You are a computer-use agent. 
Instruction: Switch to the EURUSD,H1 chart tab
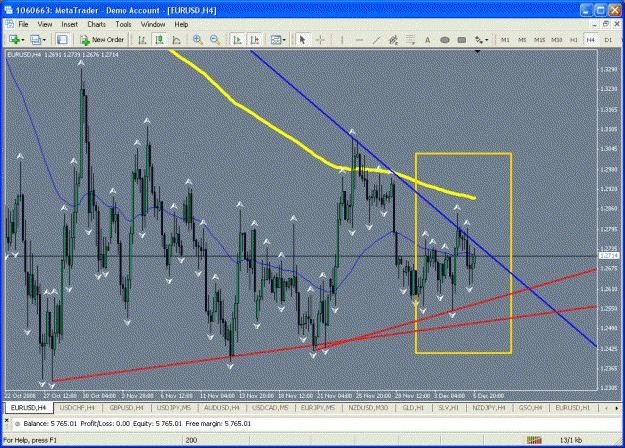click(x=573, y=408)
